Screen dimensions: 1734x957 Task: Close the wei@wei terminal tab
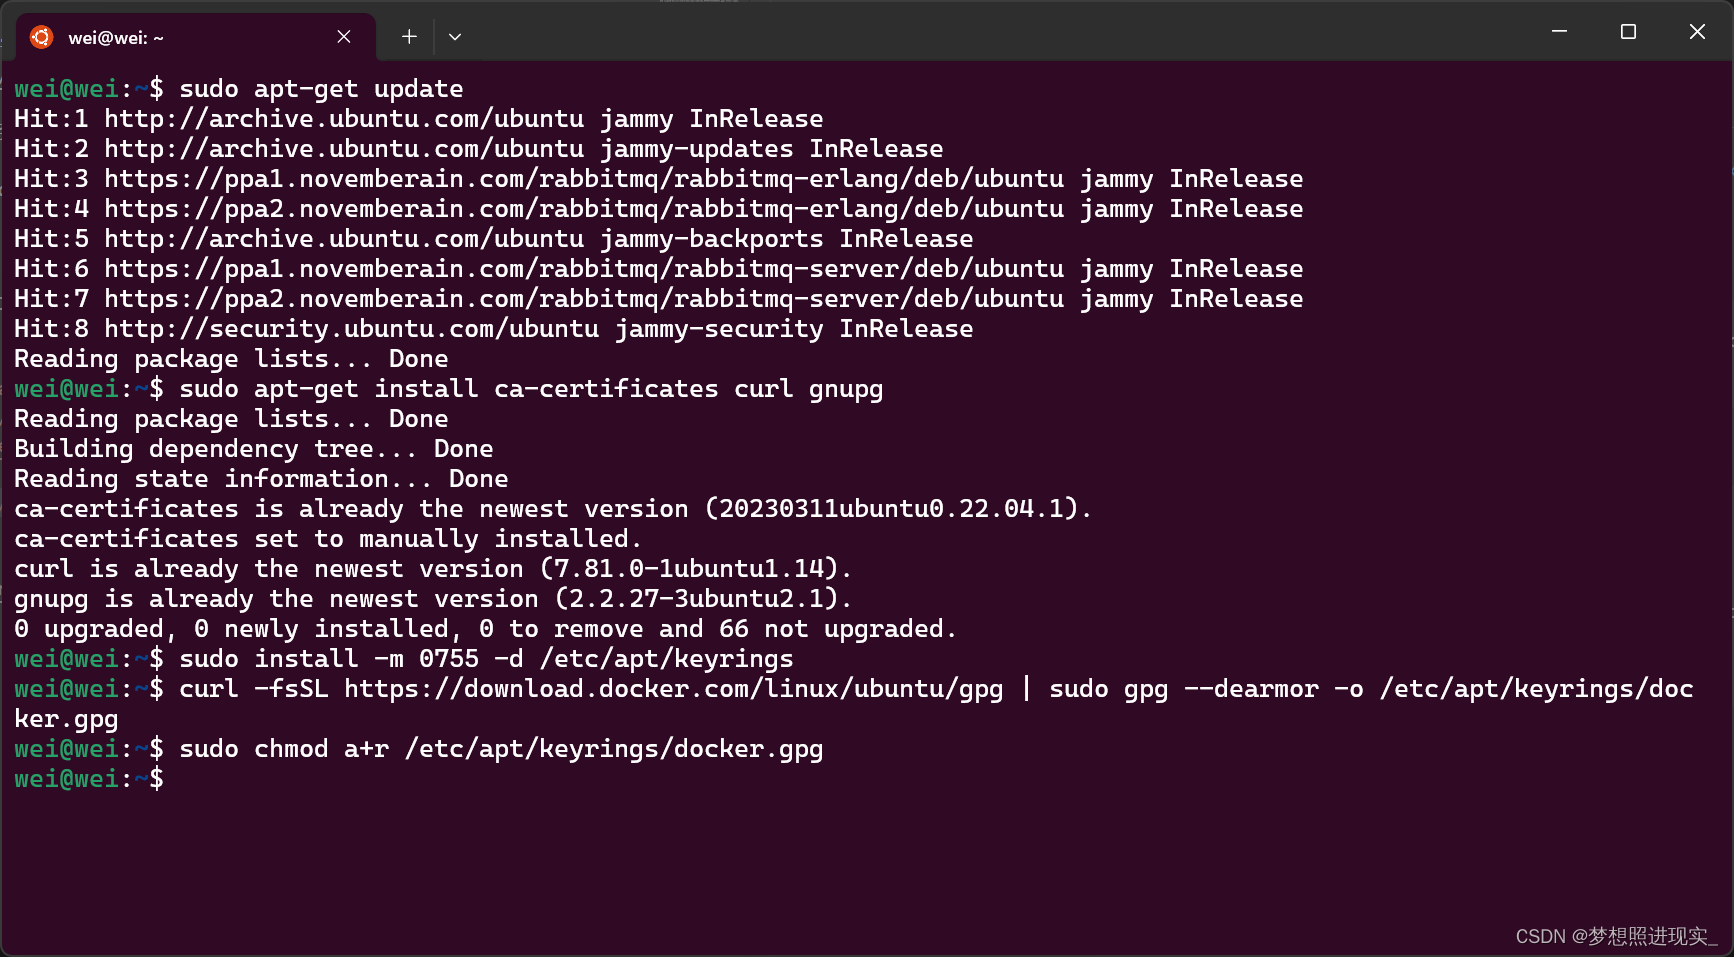pos(344,37)
